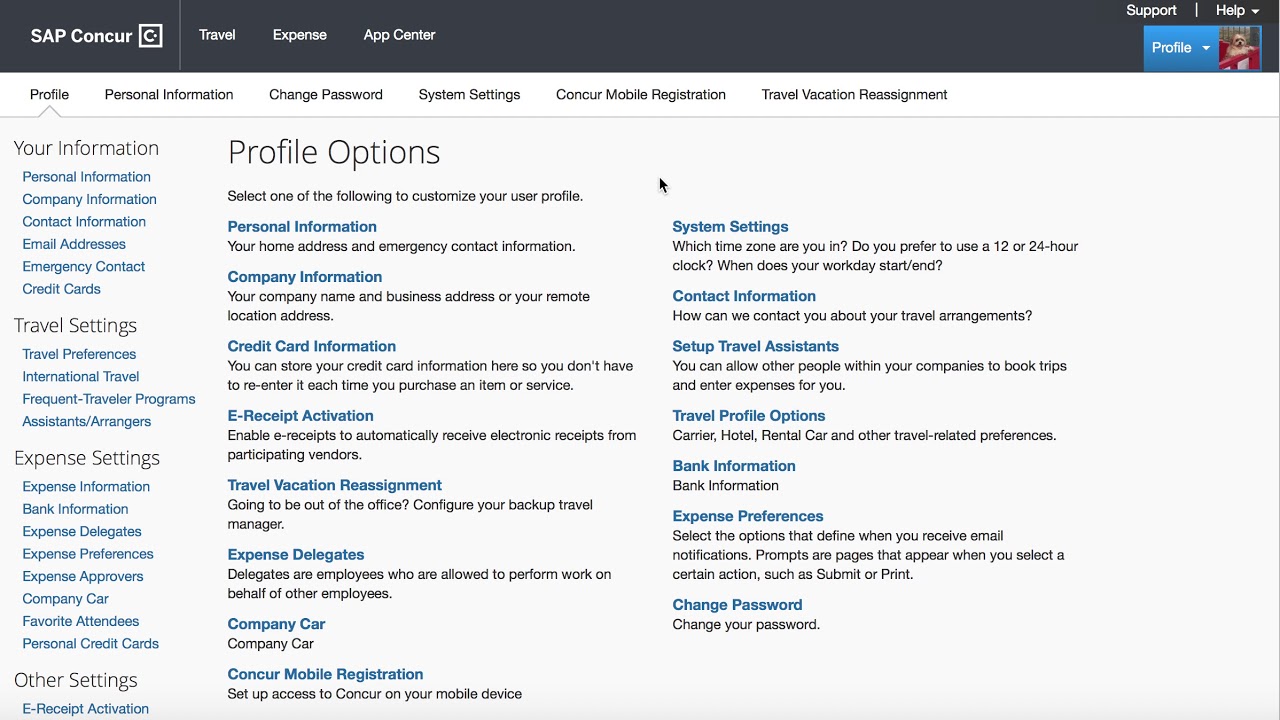1280x720 pixels.
Task: Open the Help dropdown menu
Action: (1237, 11)
